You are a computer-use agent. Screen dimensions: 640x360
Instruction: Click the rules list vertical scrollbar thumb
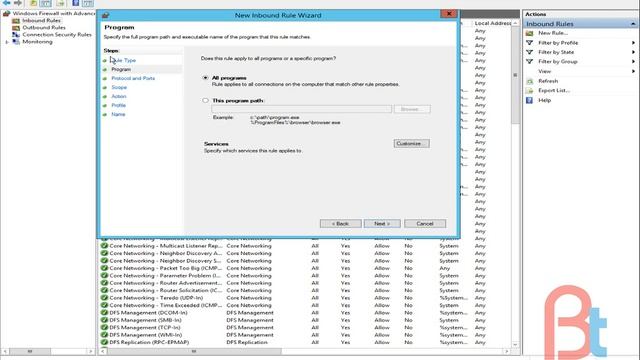[515, 76]
